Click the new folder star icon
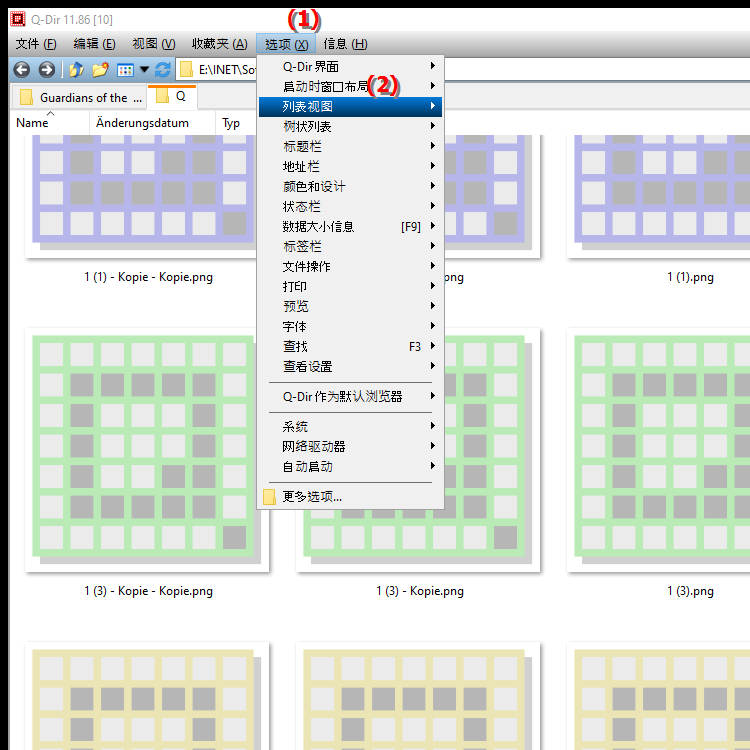Screen dimensions: 750x750 click(x=100, y=70)
